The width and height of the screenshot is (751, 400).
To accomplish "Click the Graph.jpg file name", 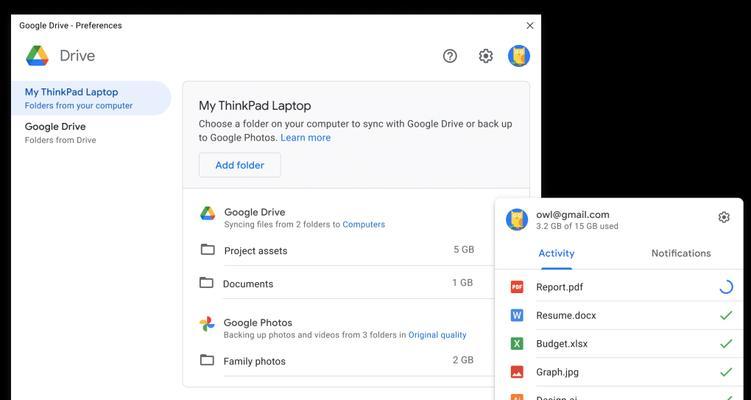I will click(x=557, y=372).
